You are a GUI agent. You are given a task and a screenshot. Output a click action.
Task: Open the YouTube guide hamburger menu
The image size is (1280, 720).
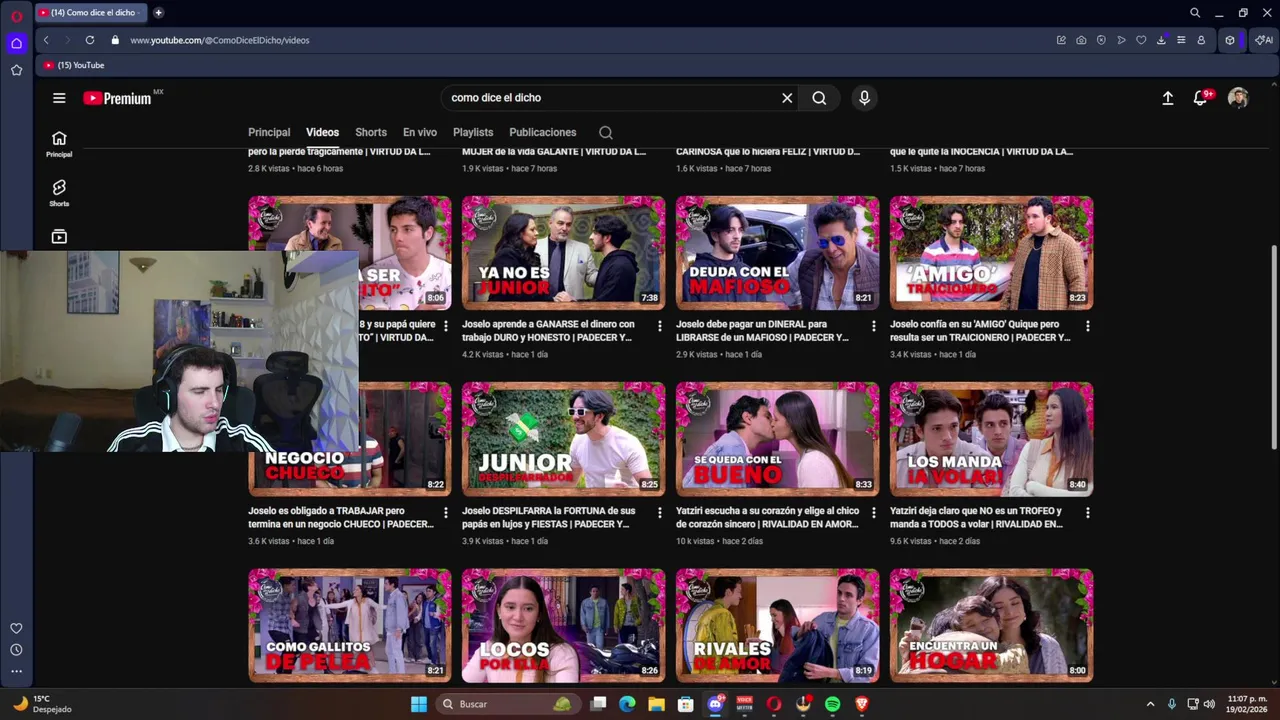pyautogui.click(x=59, y=98)
